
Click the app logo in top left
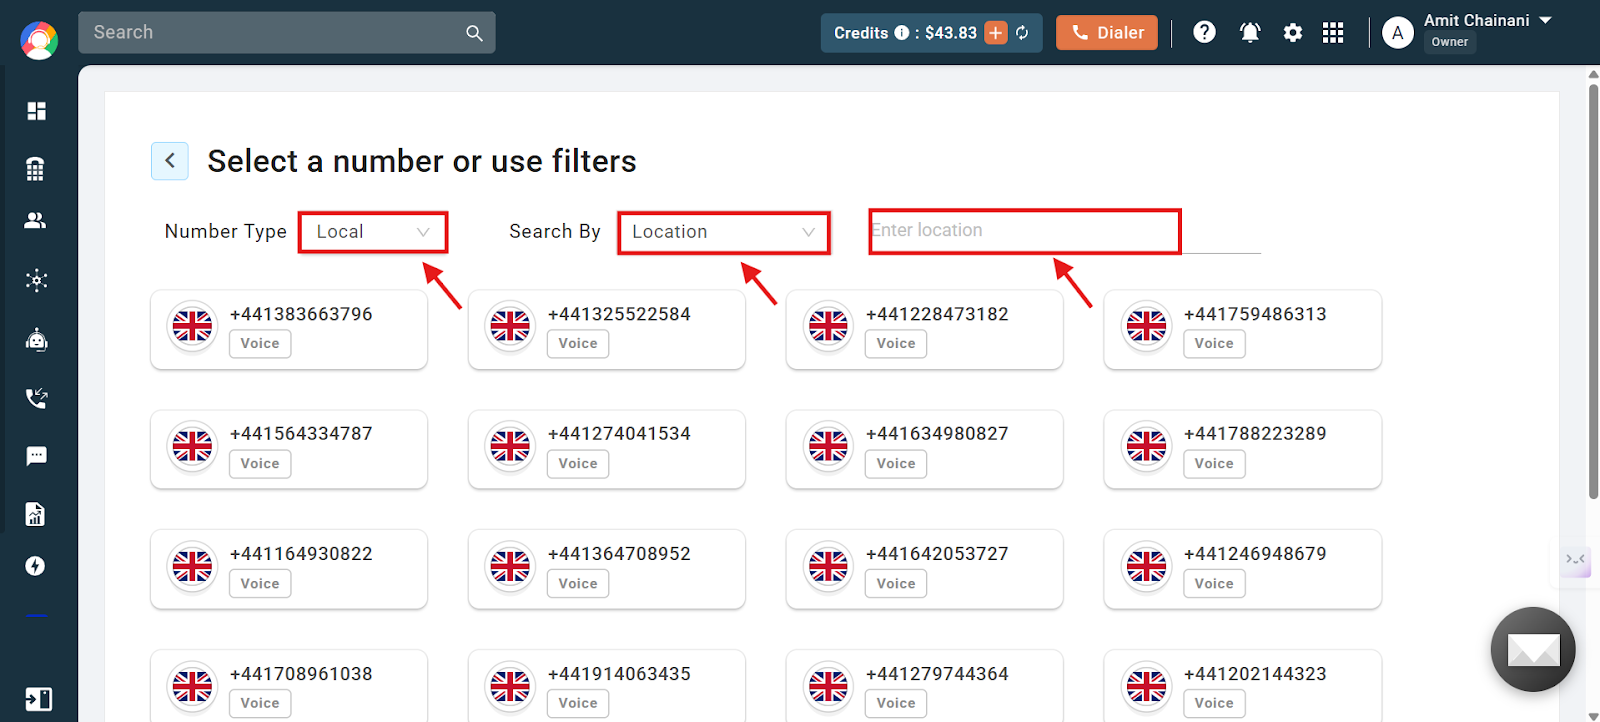[39, 40]
